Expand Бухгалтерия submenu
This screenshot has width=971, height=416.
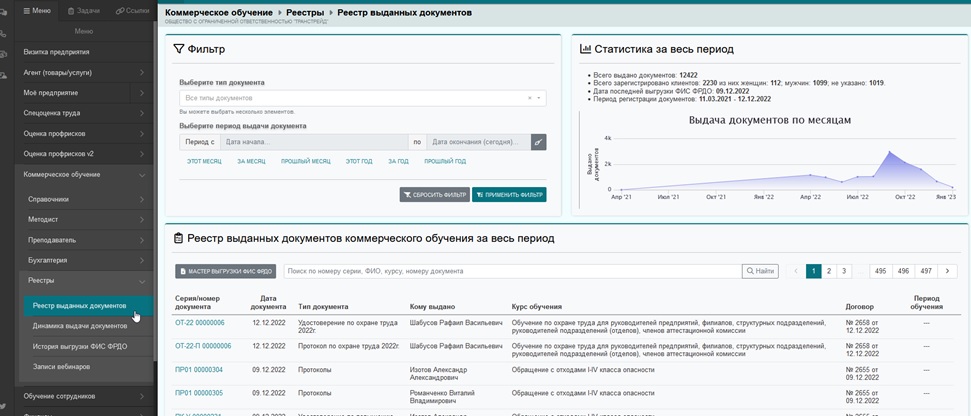click(x=86, y=261)
